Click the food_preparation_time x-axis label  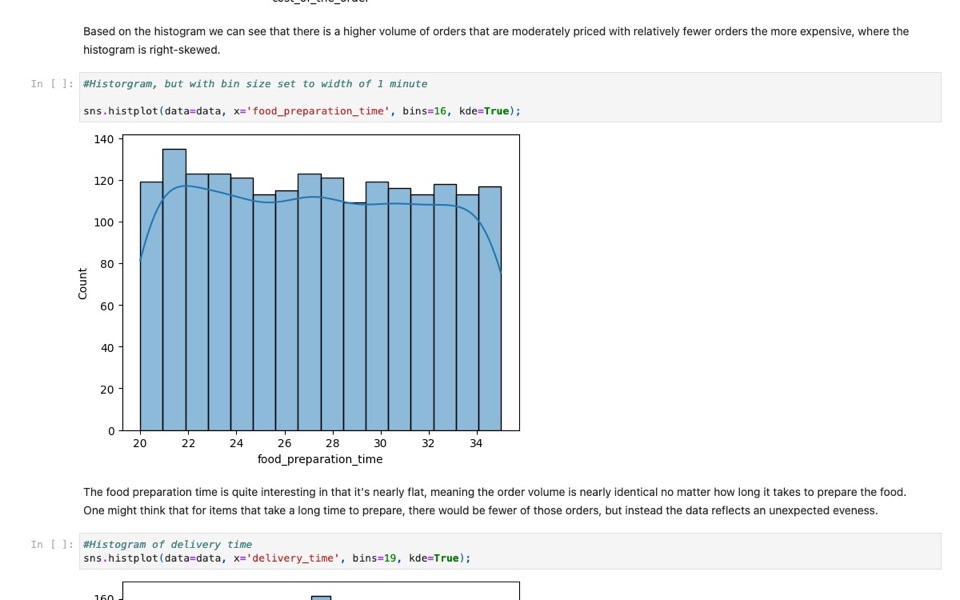(x=320, y=459)
